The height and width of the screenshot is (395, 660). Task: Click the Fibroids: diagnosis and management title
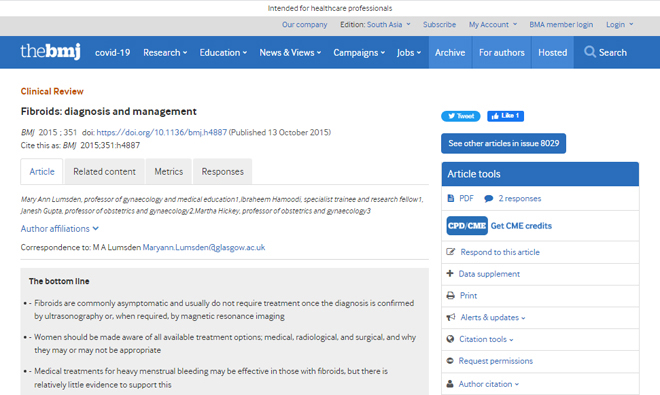[x=109, y=111]
